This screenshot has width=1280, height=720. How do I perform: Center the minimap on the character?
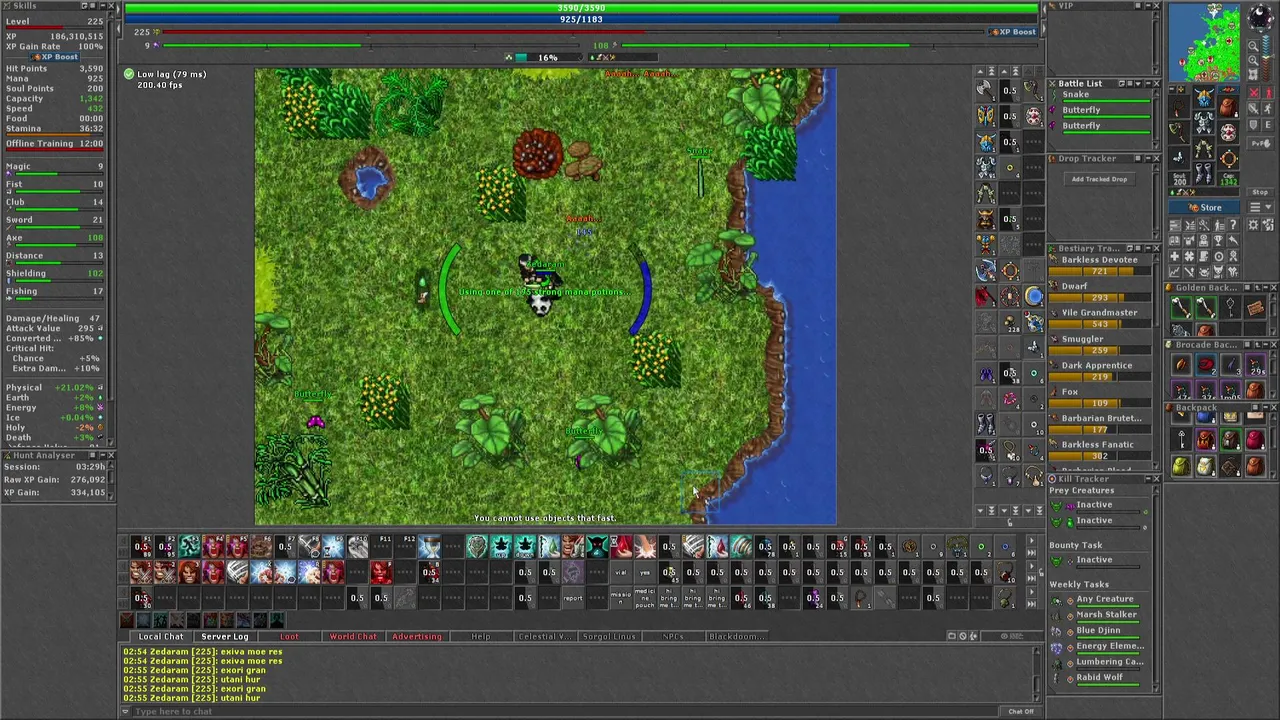(x=1253, y=74)
